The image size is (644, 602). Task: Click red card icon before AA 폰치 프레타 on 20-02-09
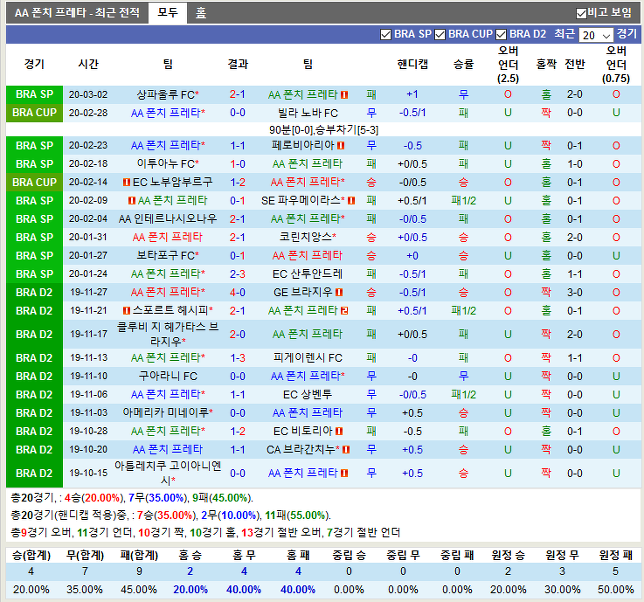[x=131, y=200]
